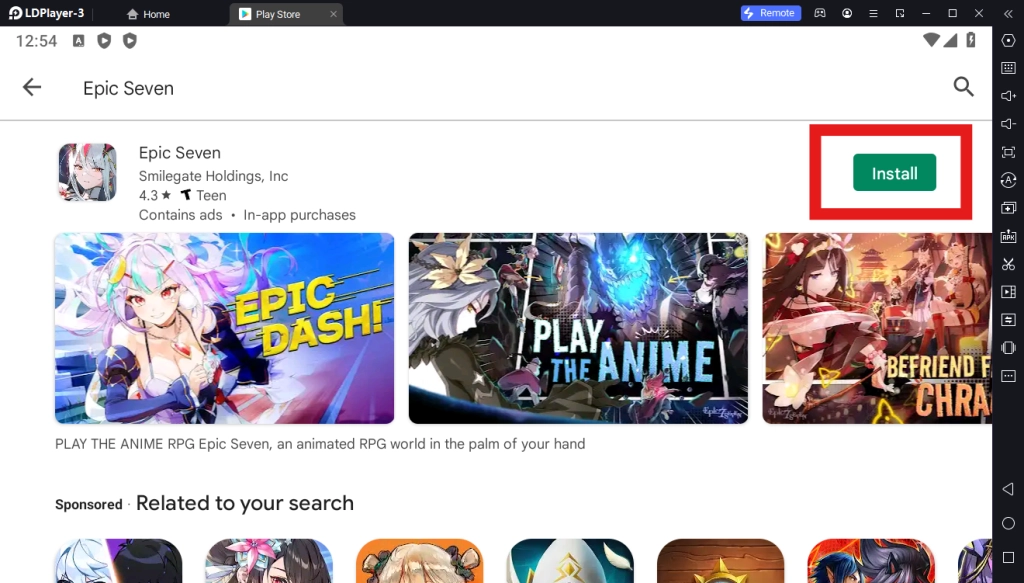Open the gamepad controller settings
Screen dimensions: 1024x583
[820, 13]
